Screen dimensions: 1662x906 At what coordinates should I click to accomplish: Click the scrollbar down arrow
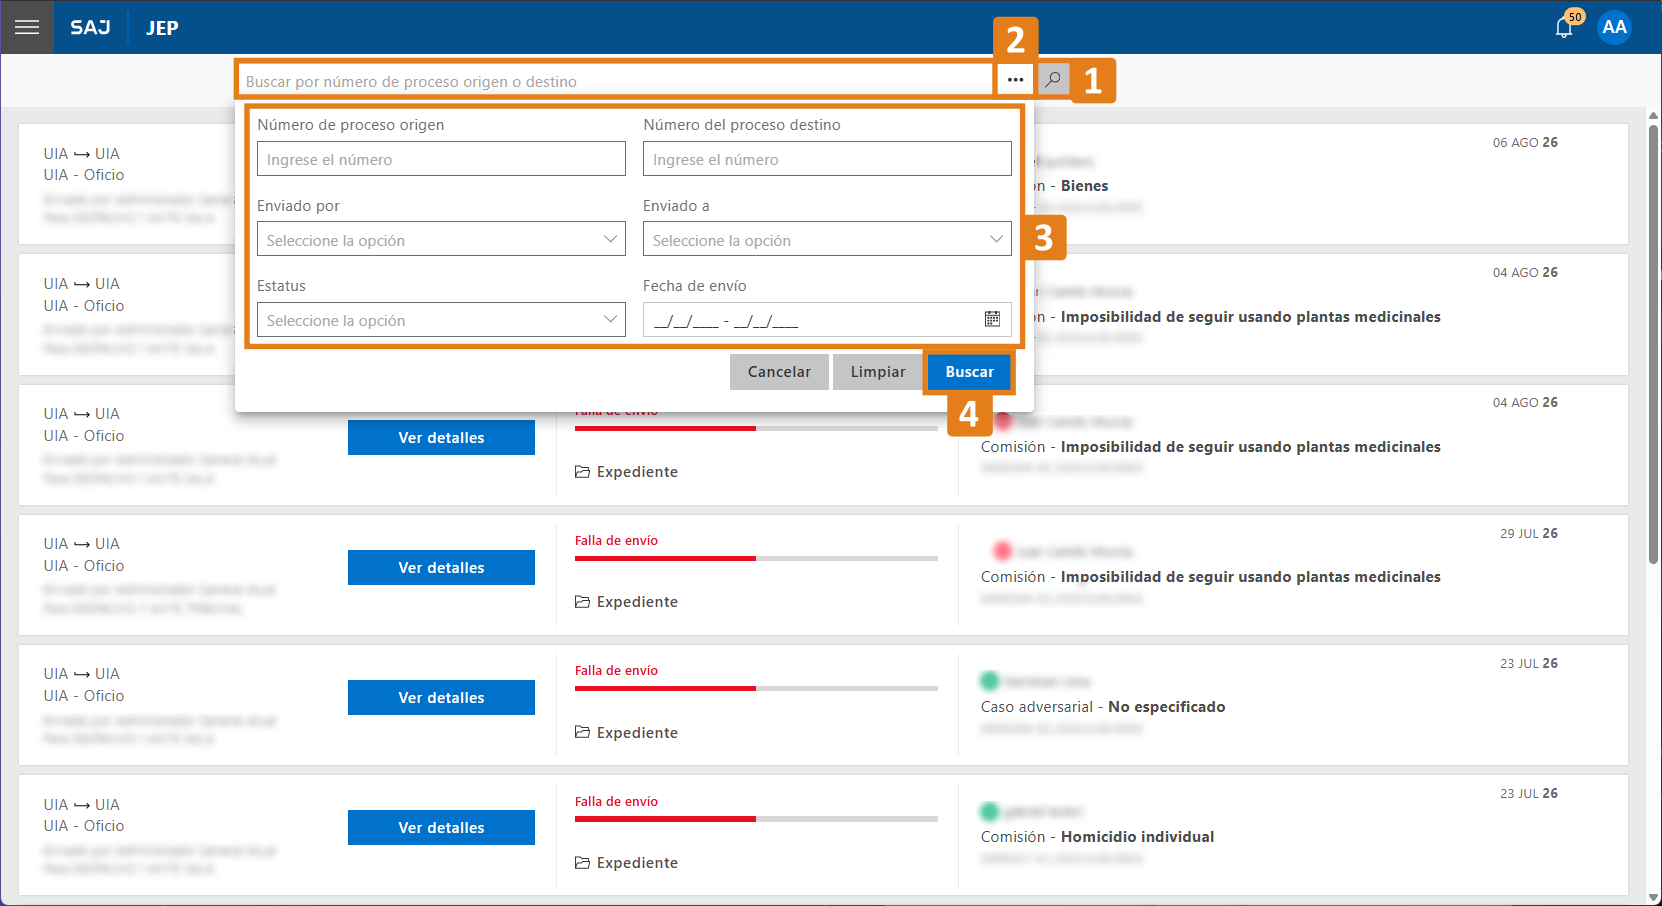[1653, 897]
